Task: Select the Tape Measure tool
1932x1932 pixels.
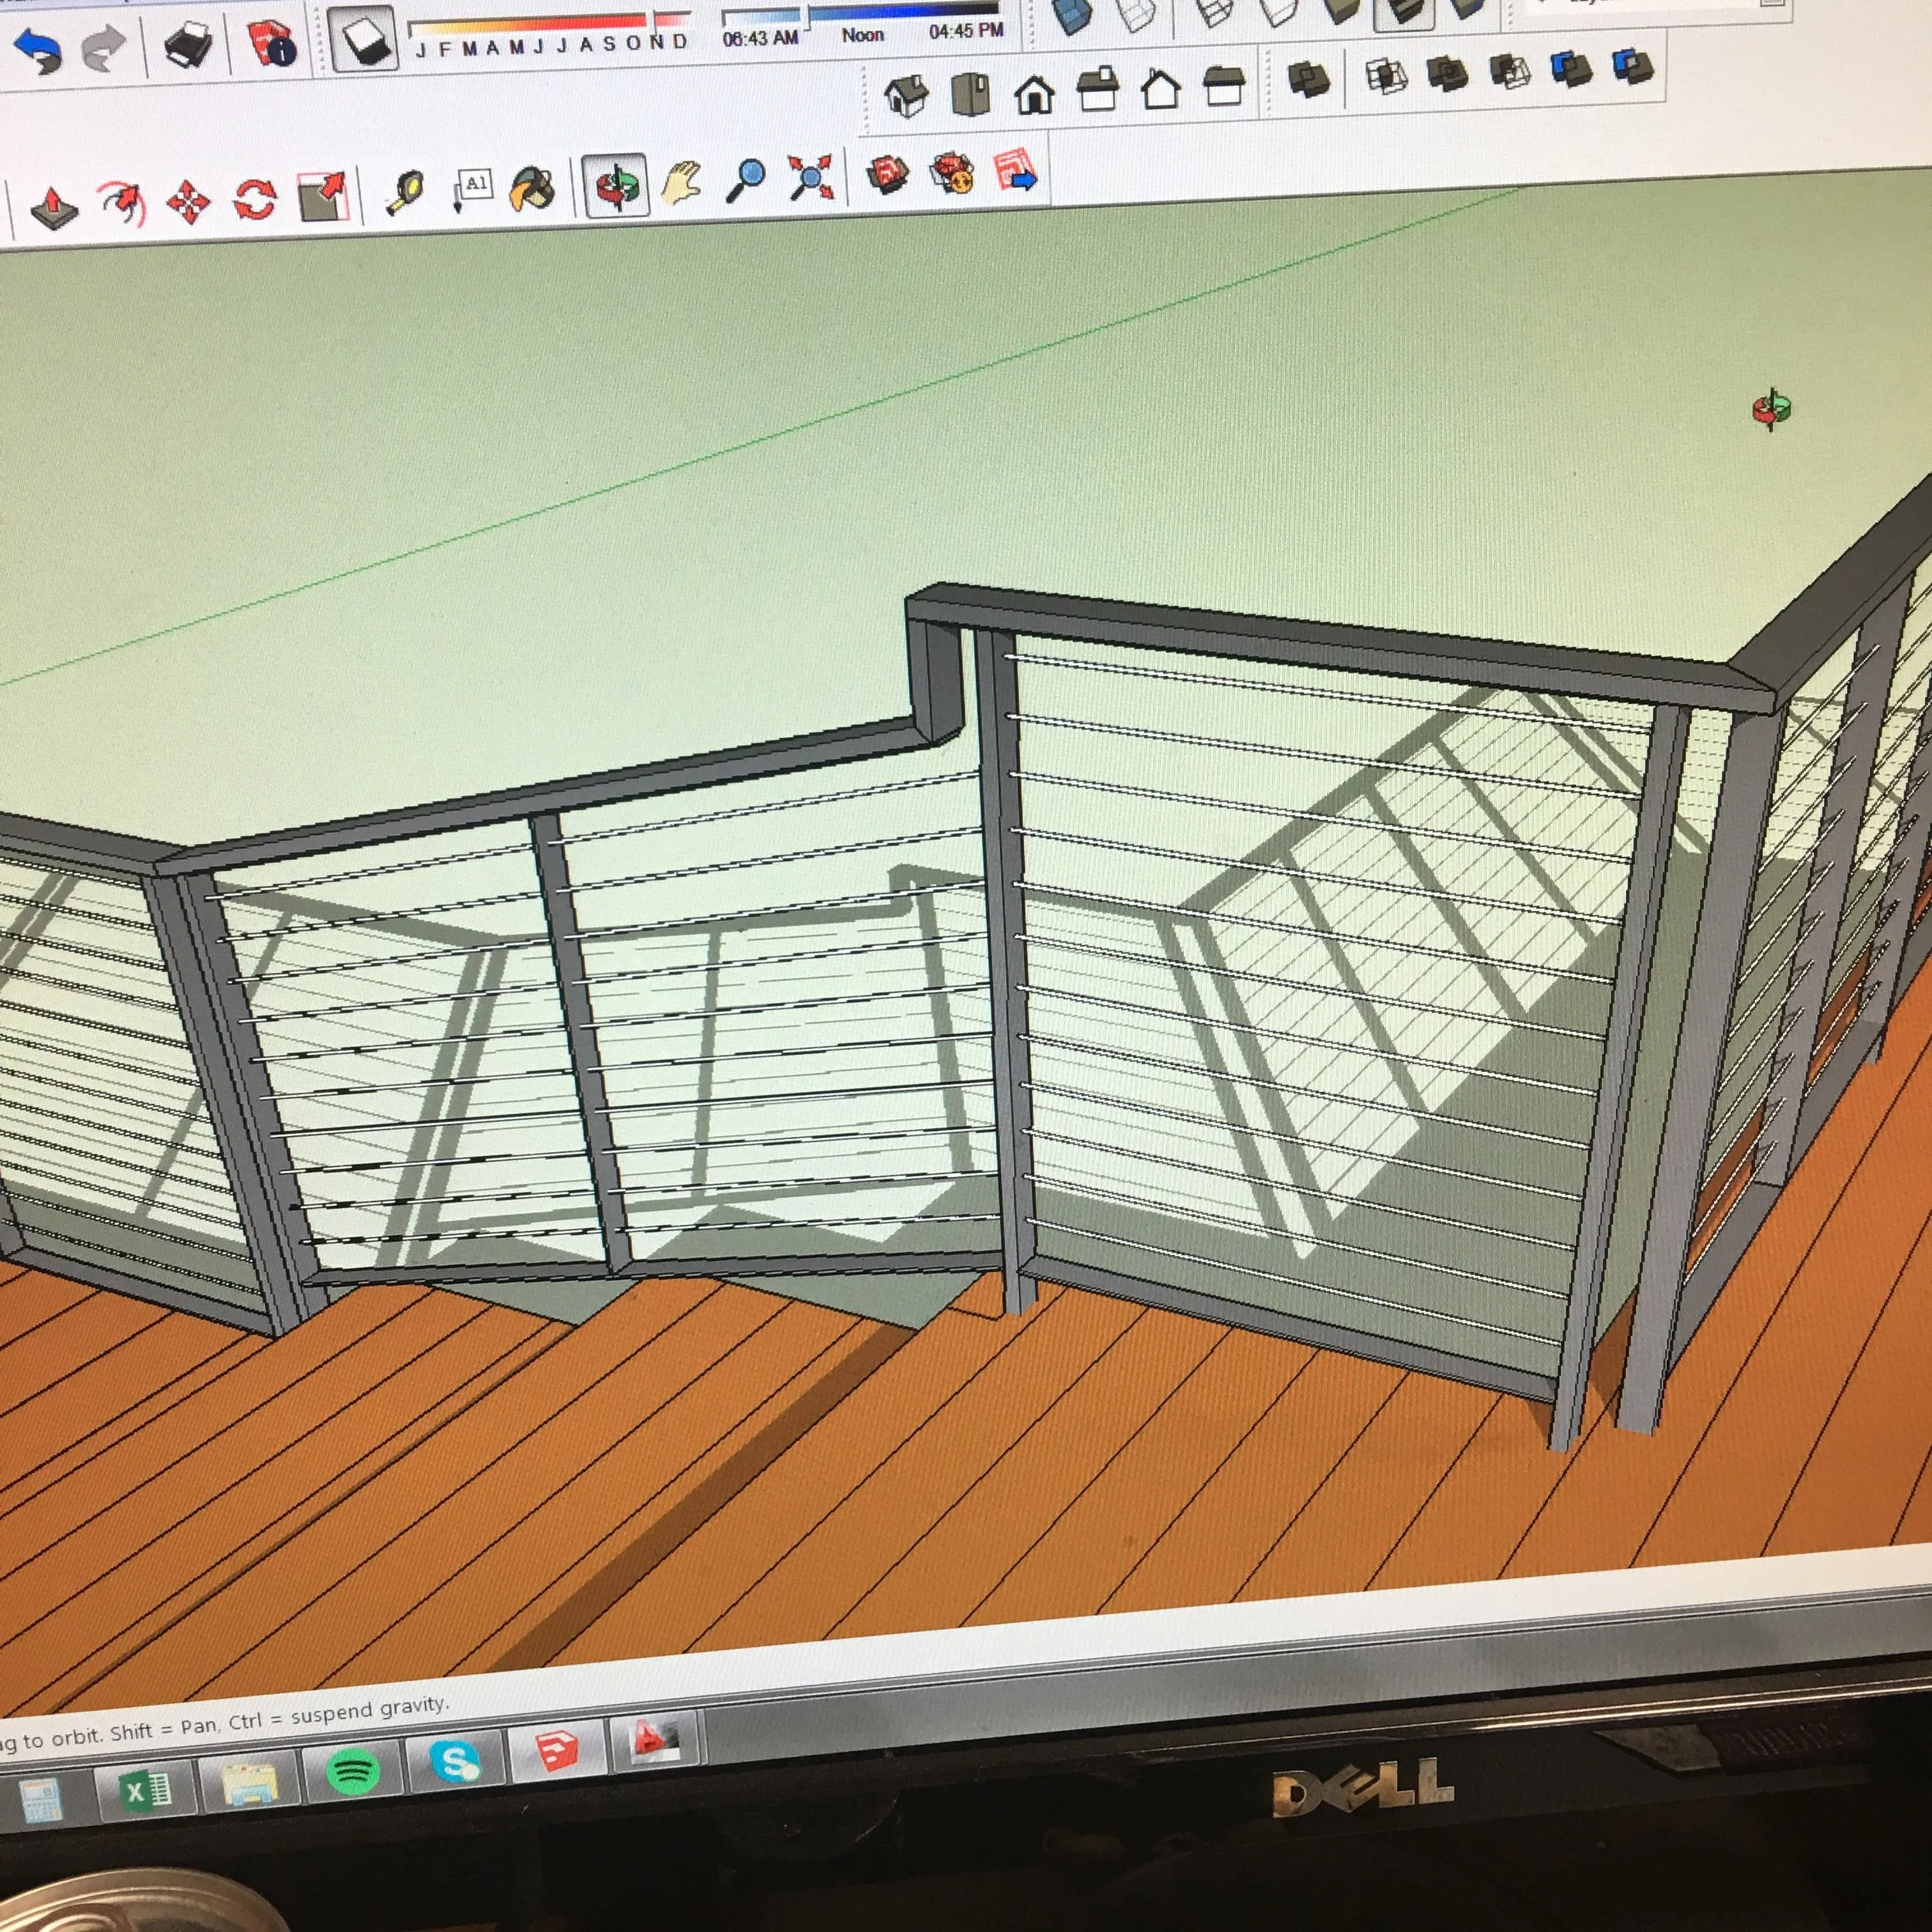Action: [405, 192]
